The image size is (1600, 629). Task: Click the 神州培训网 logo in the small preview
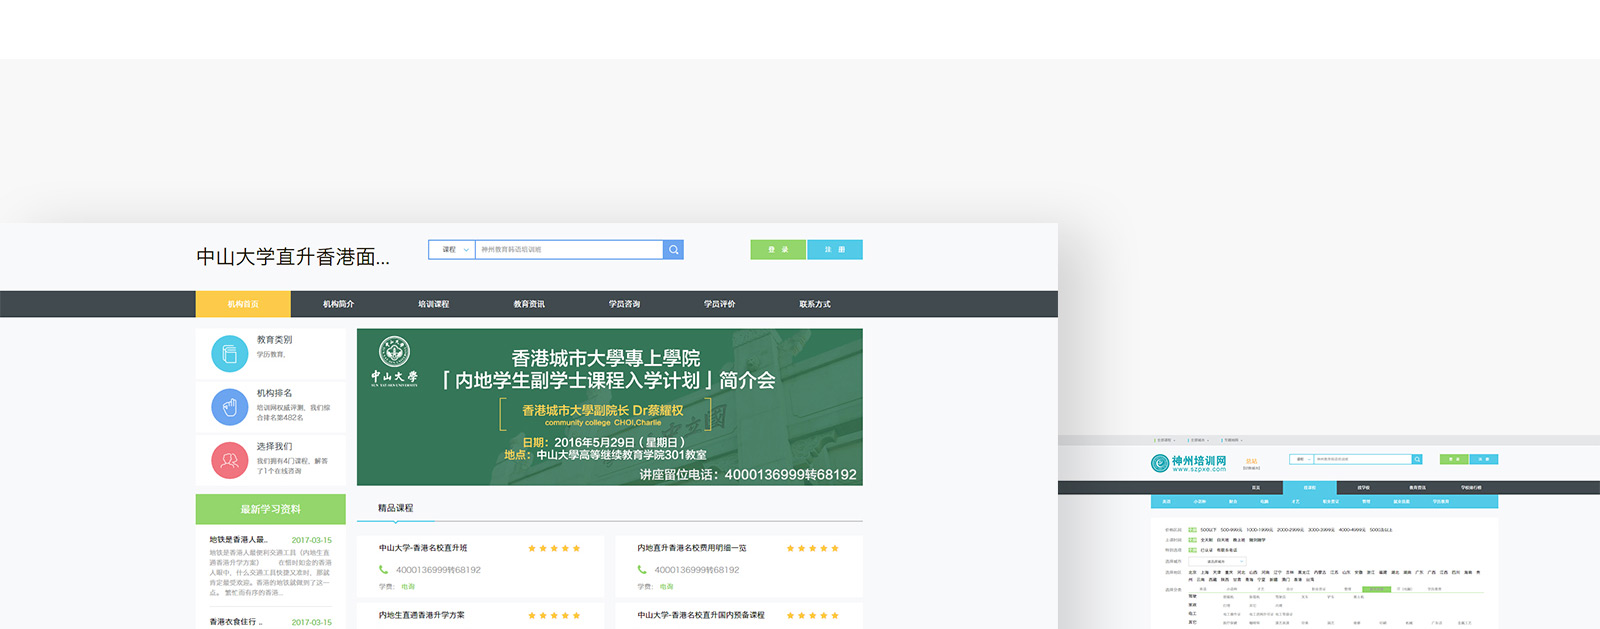[1189, 463]
